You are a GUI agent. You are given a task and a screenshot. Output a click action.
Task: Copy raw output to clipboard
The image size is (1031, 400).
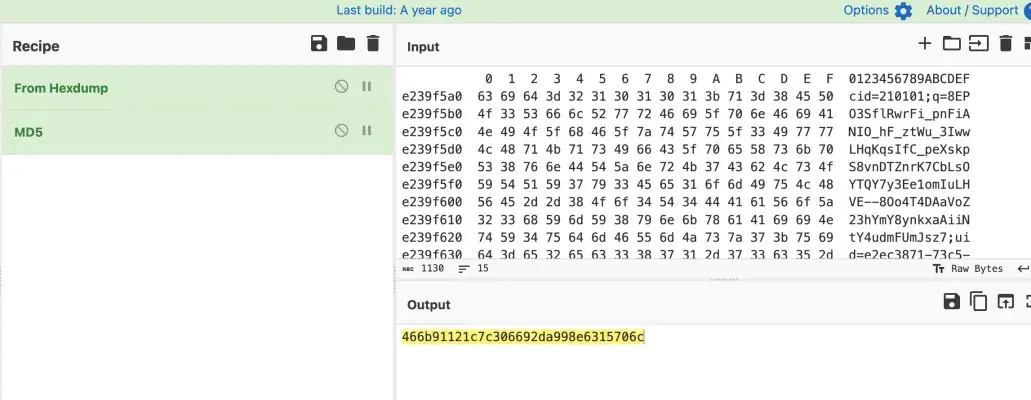tap(978, 301)
